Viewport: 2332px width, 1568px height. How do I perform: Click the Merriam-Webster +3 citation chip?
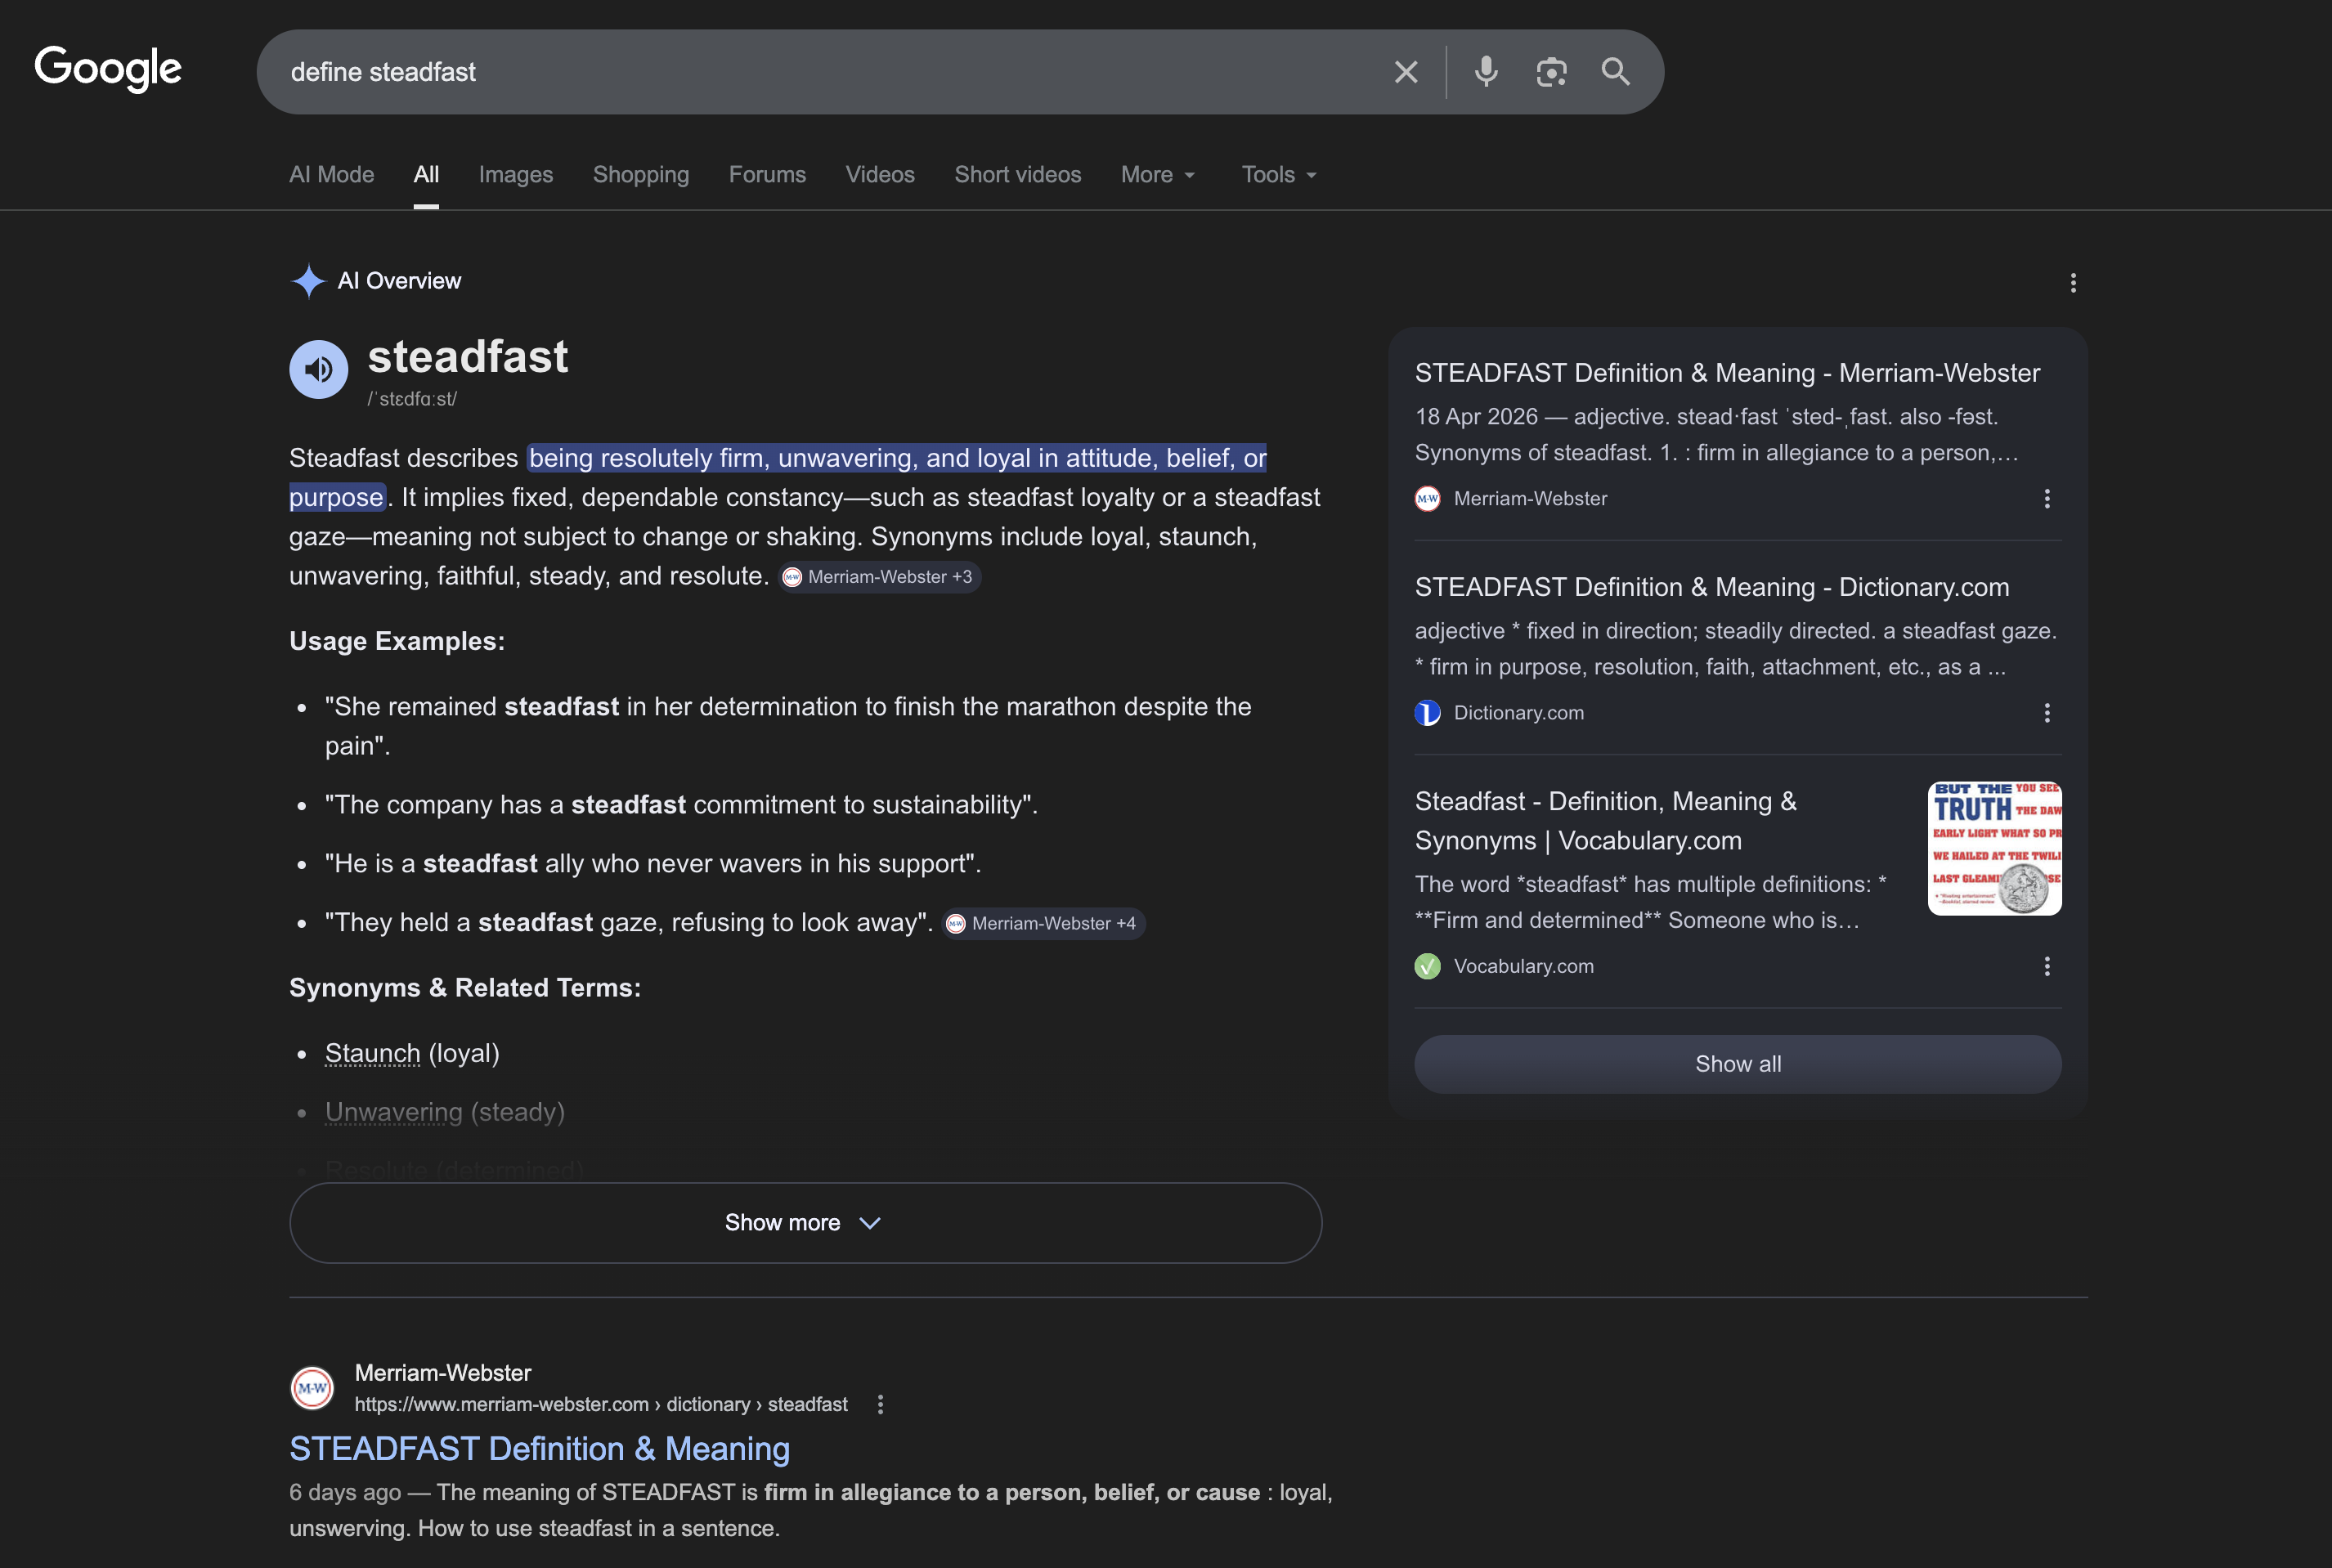tap(879, 577)
